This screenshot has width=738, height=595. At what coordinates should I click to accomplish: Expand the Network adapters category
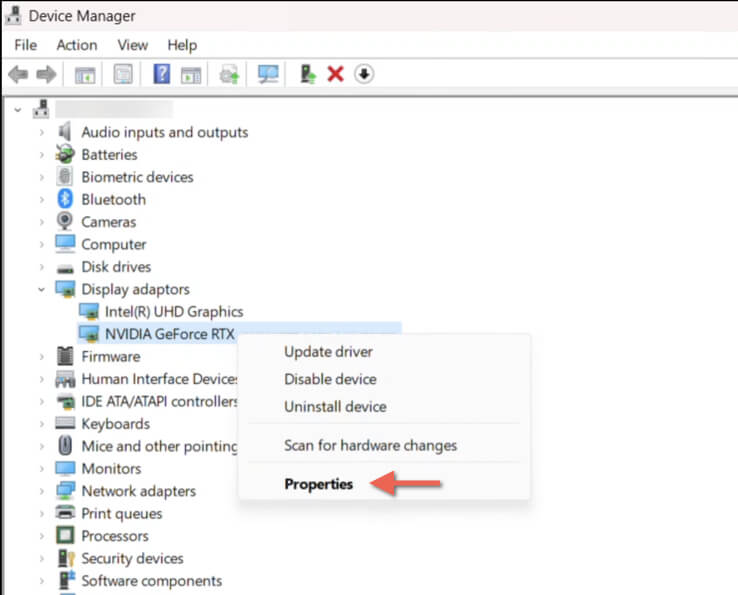pos(41,491)
